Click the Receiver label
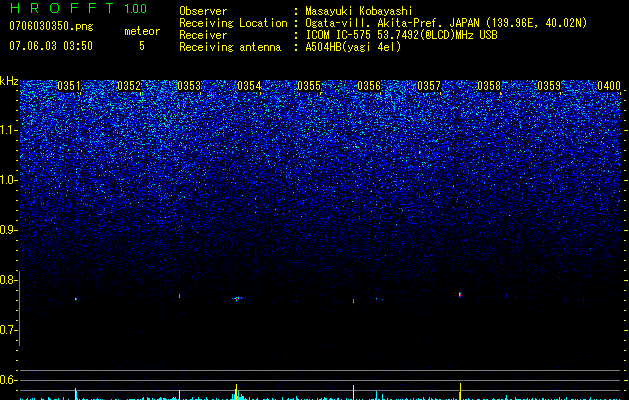 203,35
